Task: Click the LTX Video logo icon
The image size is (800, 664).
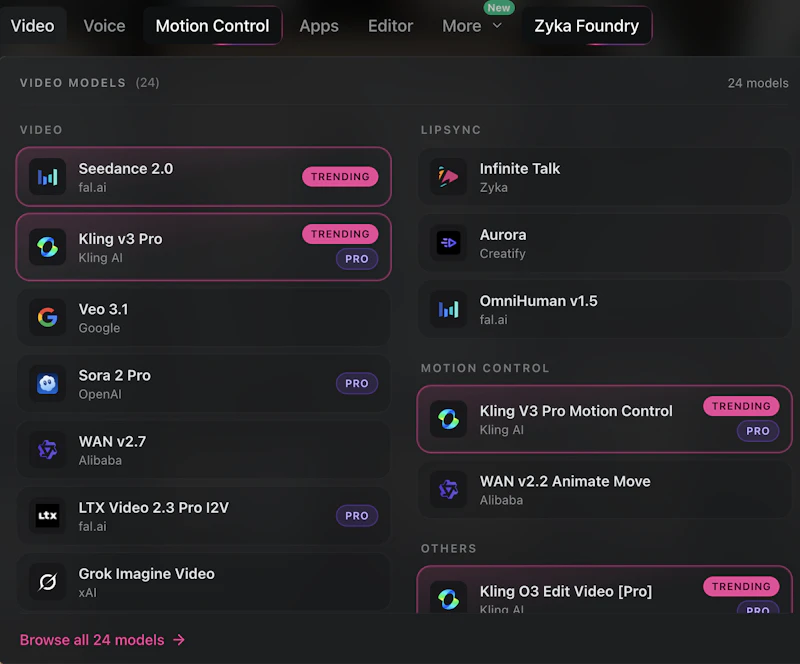Action: click(x=47, y=515)
